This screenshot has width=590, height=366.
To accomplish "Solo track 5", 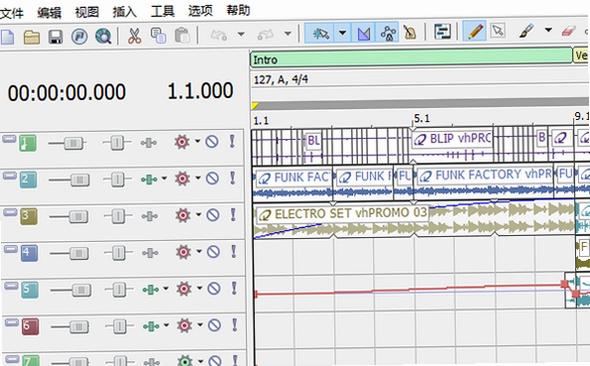I will tap(234, 288).
